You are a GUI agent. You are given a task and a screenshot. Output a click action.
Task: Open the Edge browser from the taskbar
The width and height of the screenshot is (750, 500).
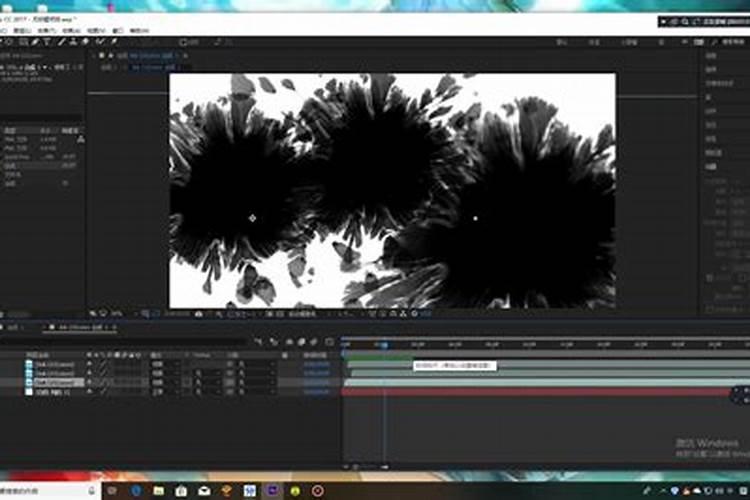pyautogui.click(x=136, y=490)
